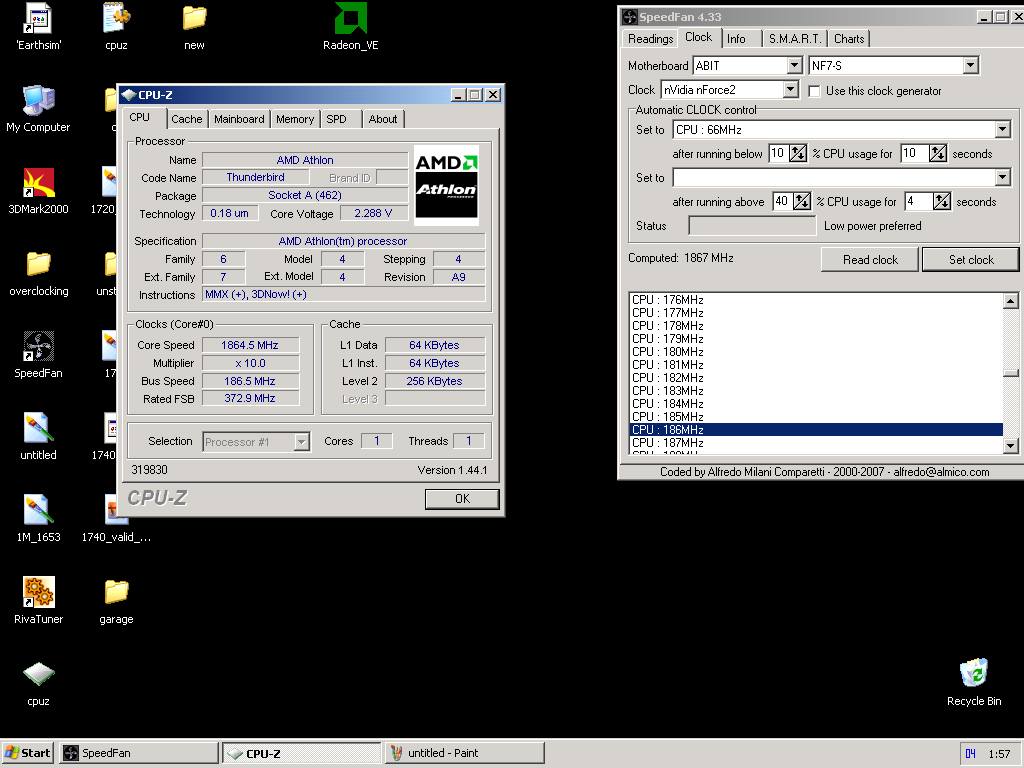1024x768 pixels.
Task: Open the Start menu
Action: tap(28, 753)
